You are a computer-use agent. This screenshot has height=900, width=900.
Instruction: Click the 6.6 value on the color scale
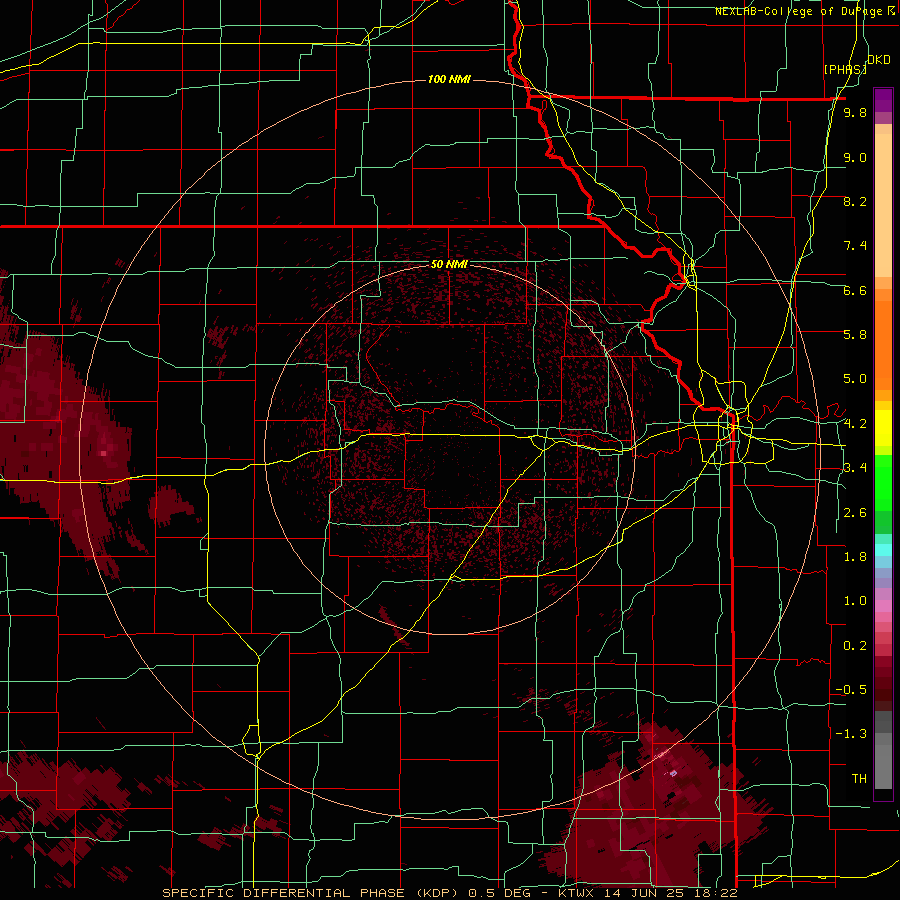coord(855,290)
